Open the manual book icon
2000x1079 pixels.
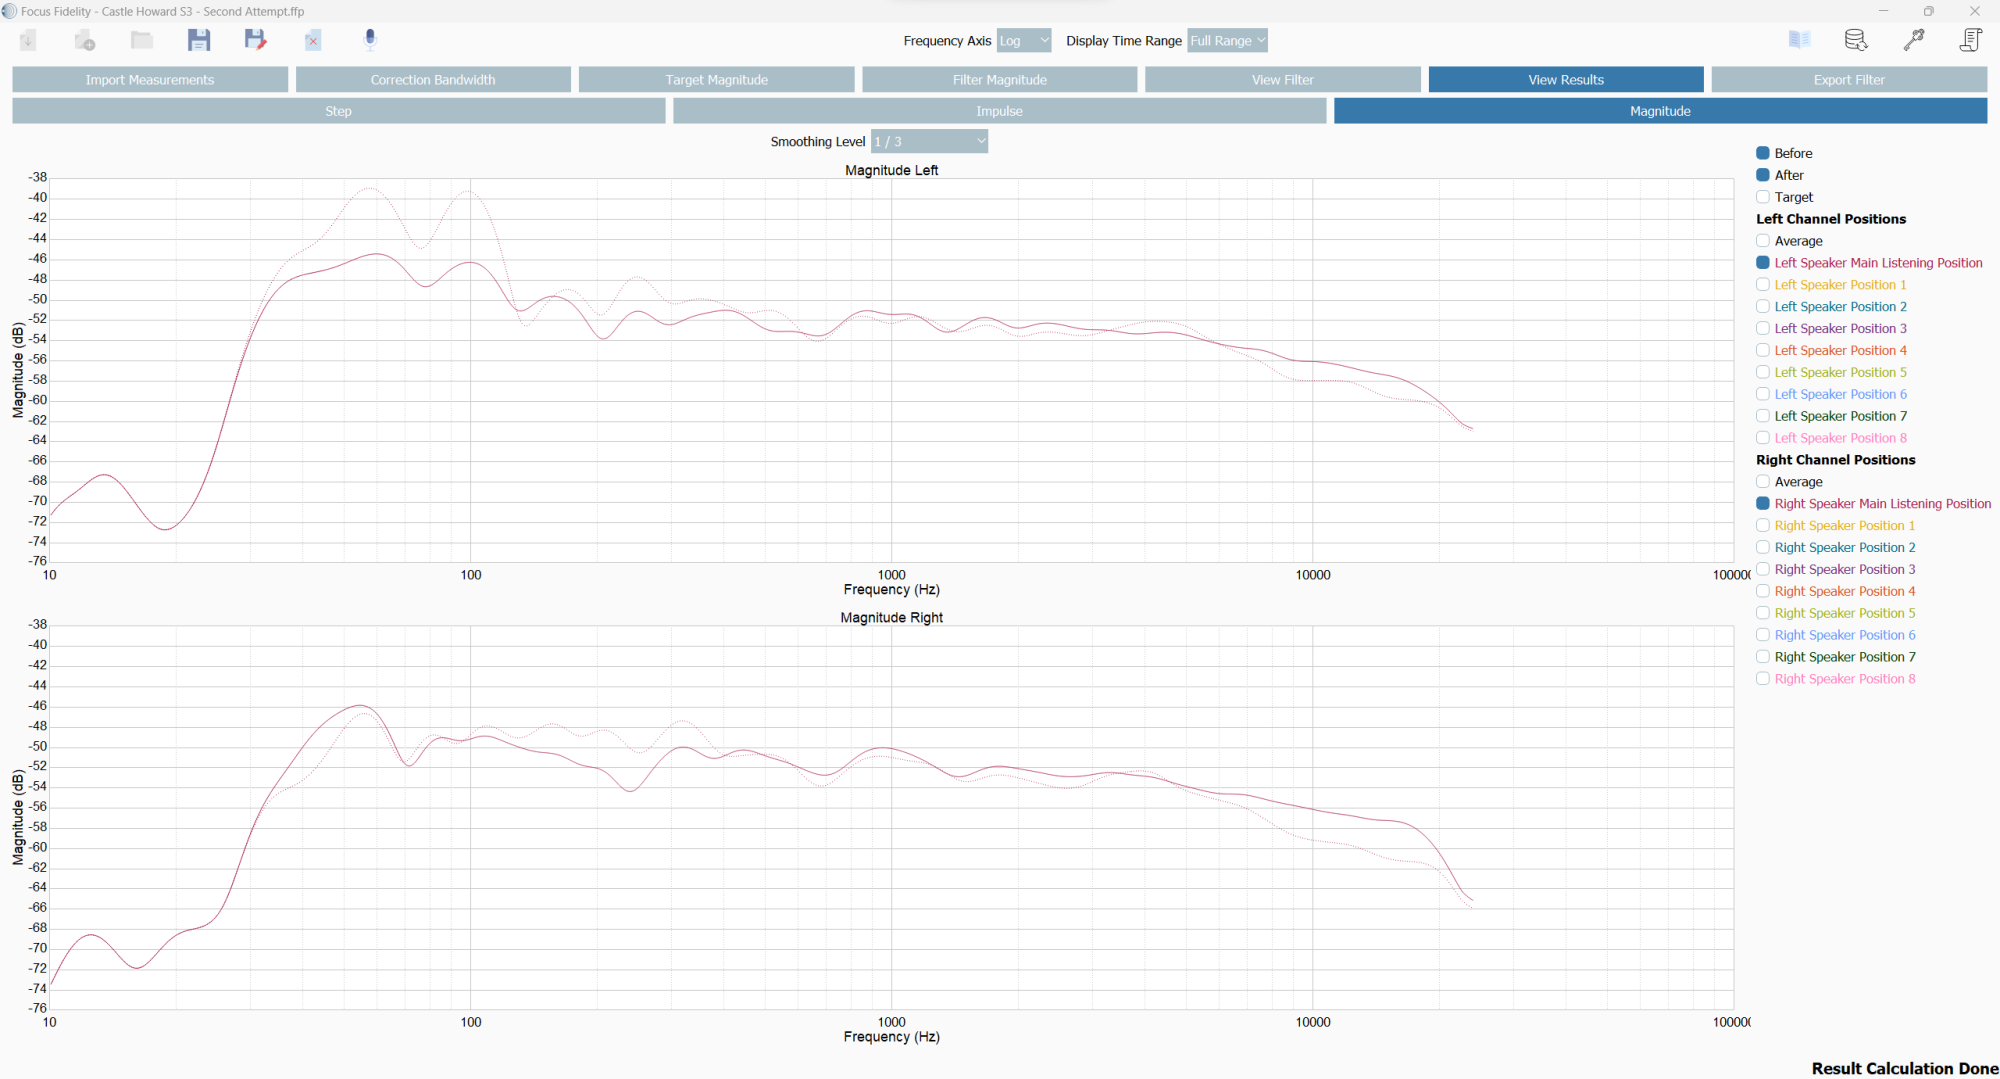tap(1799, 40)
